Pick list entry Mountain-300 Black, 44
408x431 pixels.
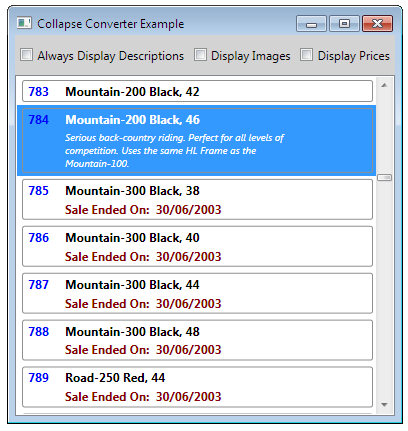[197, 293]
